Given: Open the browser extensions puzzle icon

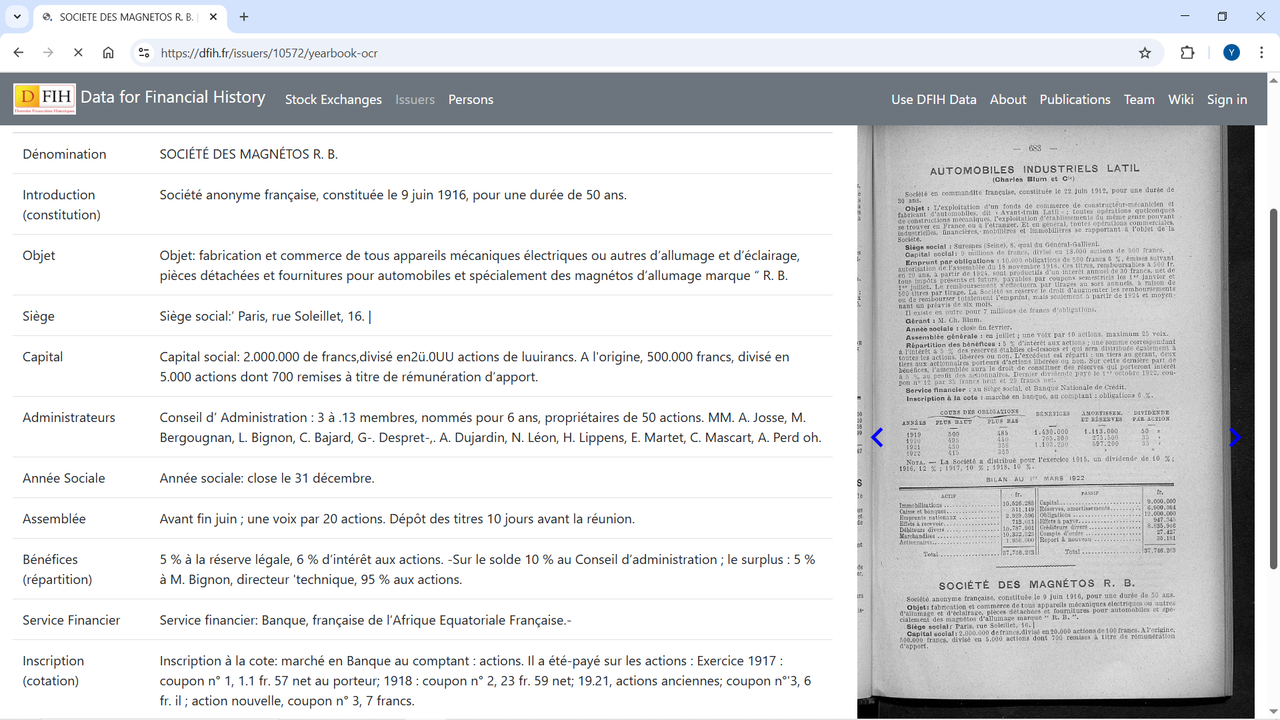Looking at the screenshot, I should 1188,53.
